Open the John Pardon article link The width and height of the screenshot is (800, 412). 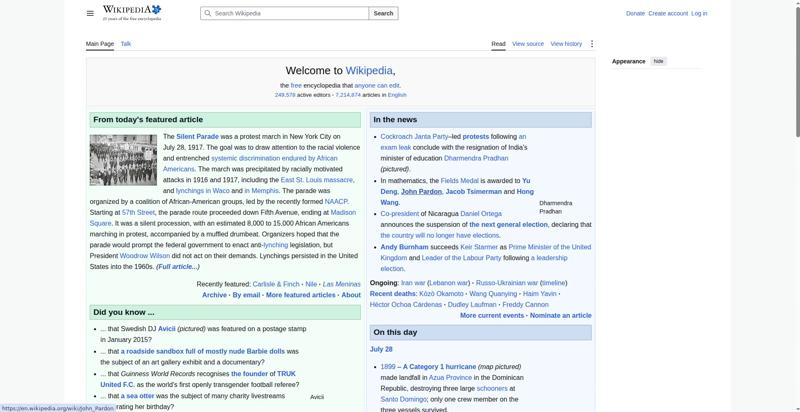(421, 192)
